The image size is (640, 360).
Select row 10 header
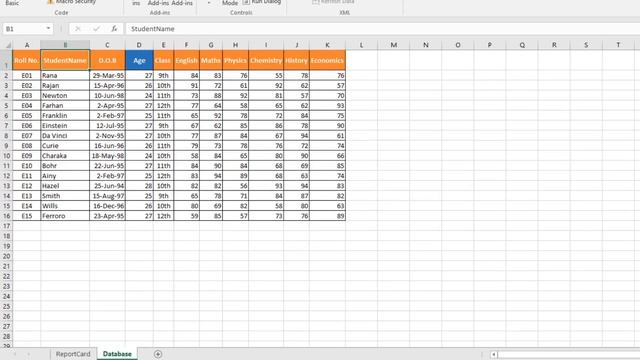point(6,156)
